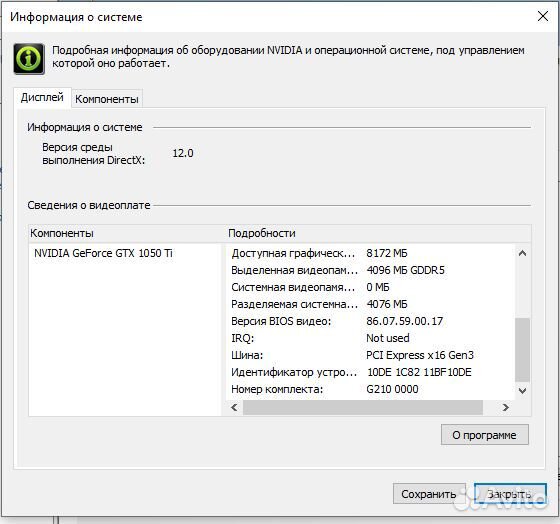The height and width of the screenshot is (524, 560).
Task: Click the 0 МБ value
Action: (378, 287)
